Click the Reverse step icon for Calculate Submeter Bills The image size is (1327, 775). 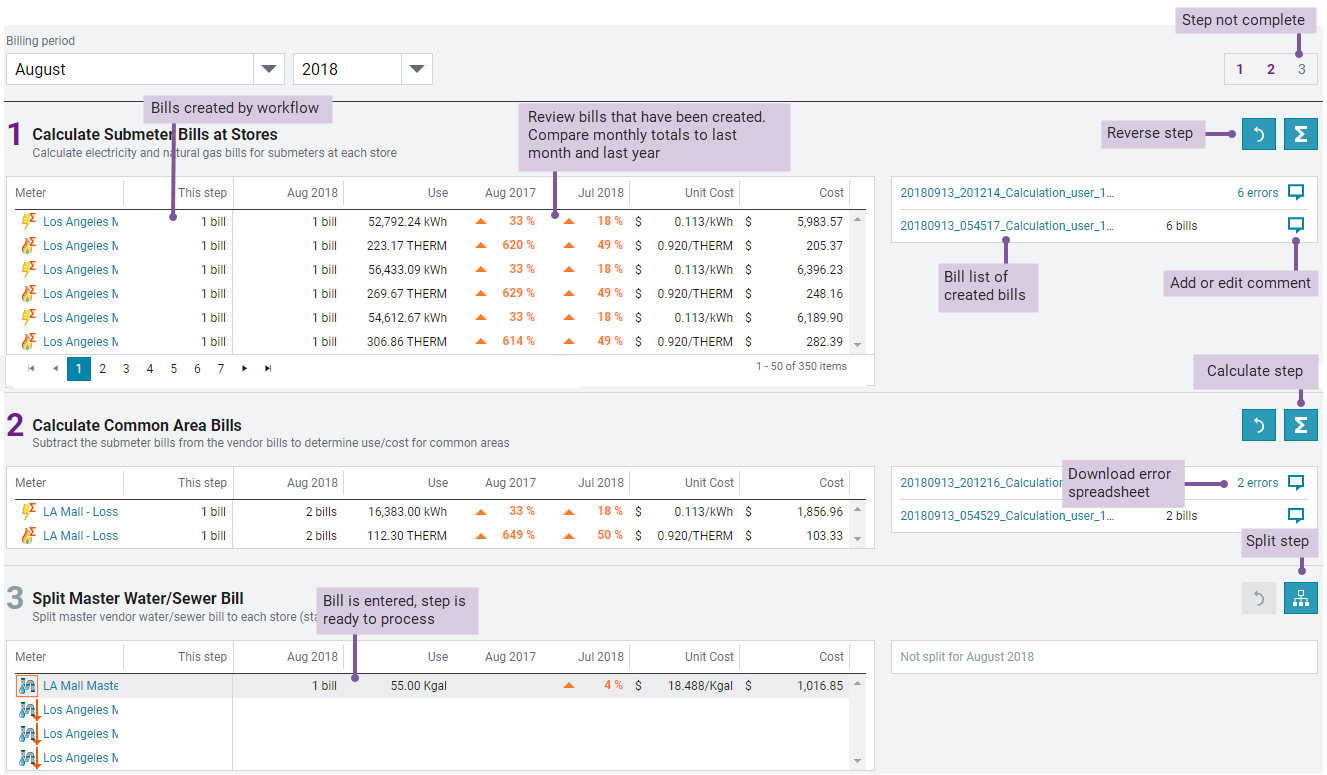tap(1259, 133)
